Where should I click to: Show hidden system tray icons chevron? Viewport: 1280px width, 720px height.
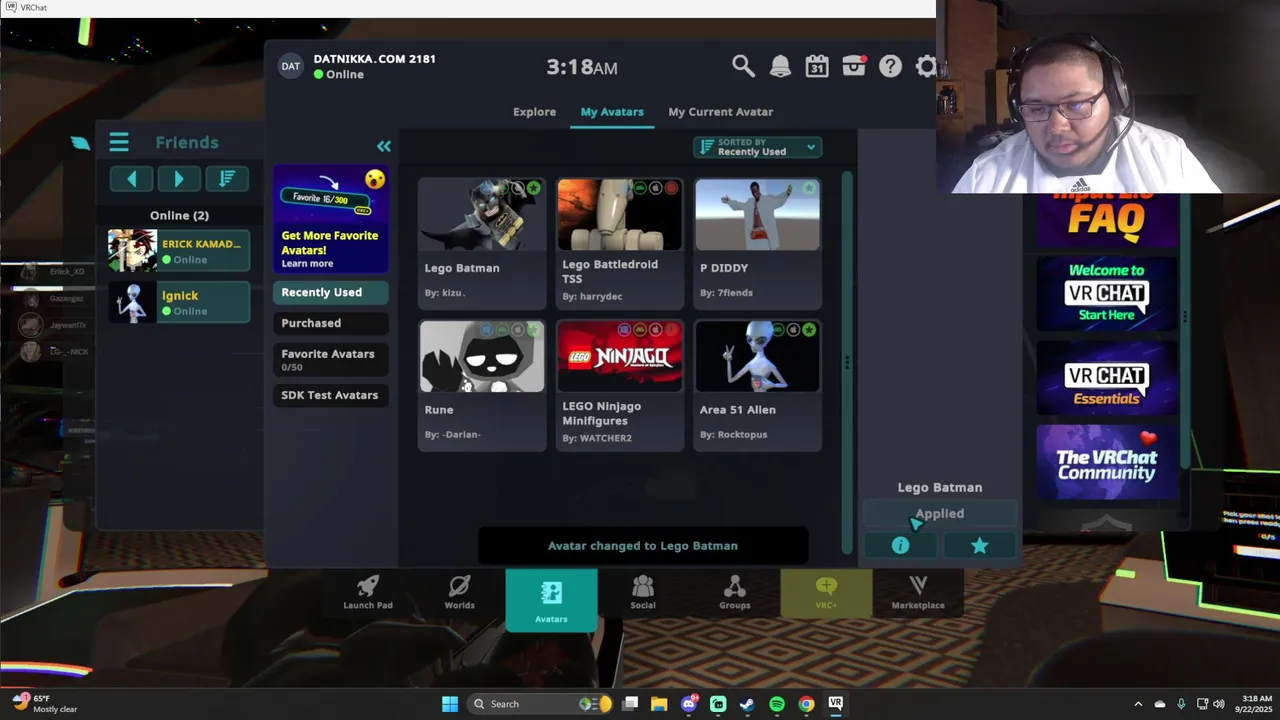(x=1138, y=704)
